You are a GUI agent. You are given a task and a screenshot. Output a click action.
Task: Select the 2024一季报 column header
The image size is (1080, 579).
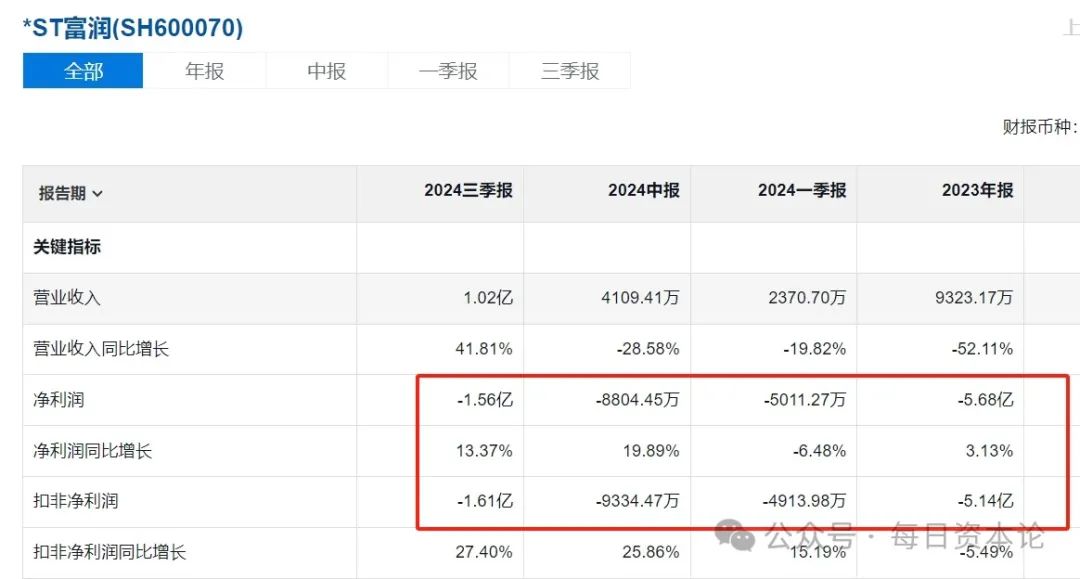pos(802,191)
